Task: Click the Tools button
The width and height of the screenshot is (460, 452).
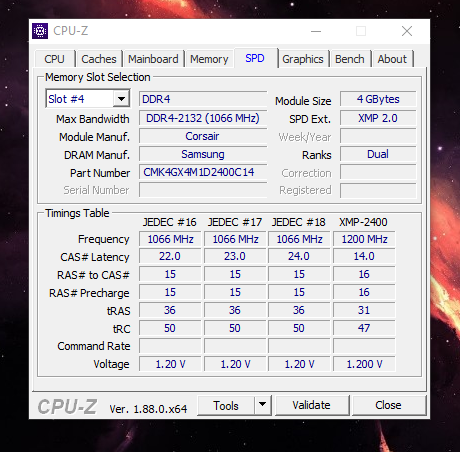Action: 226,405
